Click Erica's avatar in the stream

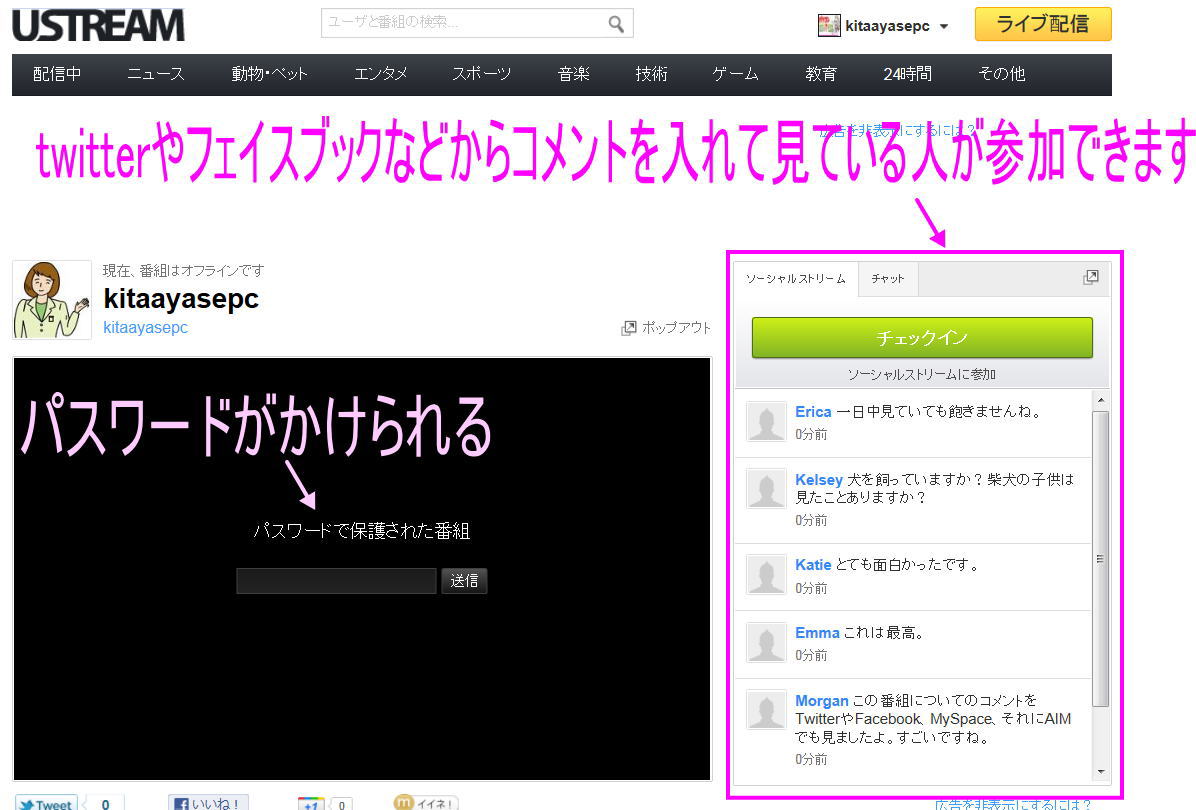(x=766, y=422)
